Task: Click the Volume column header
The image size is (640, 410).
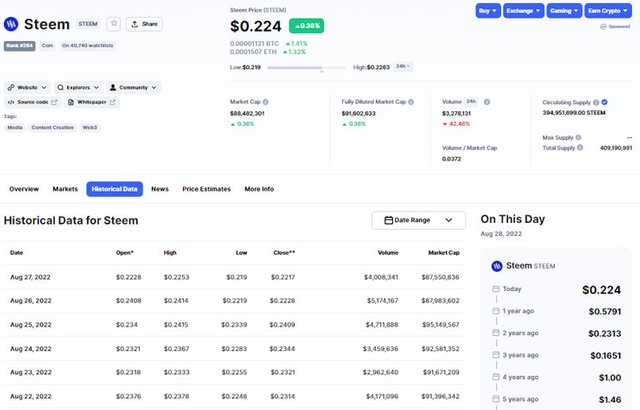Action: pos(388,253)
